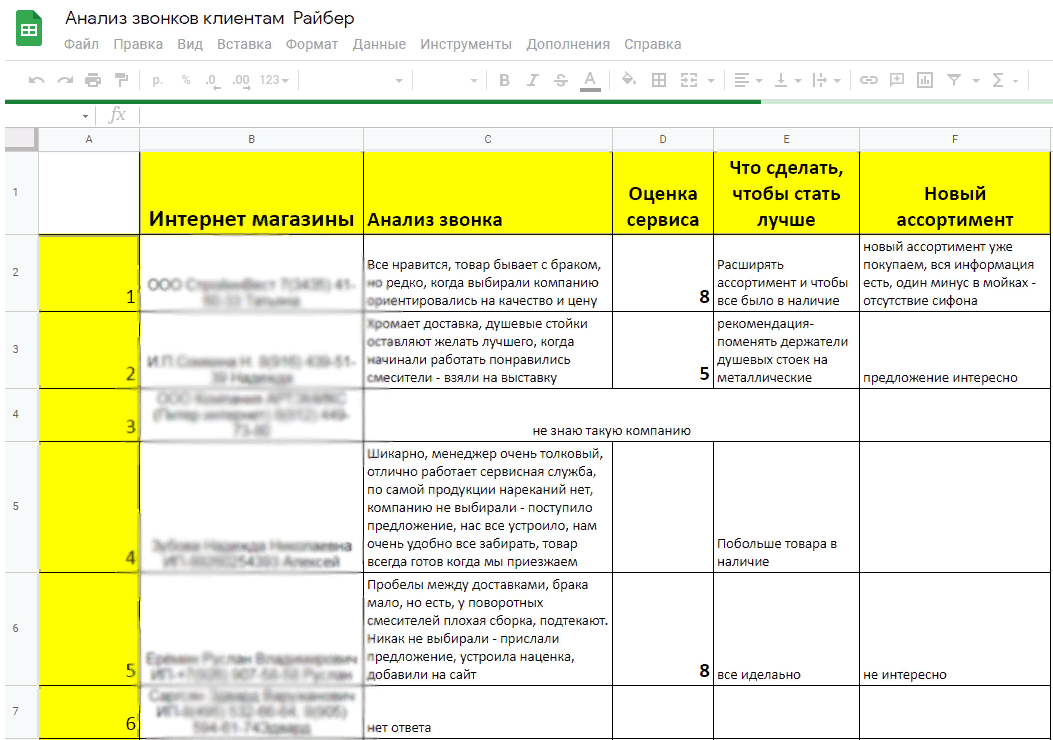Open the text rotation dropdown
Image resolution: width=1053 pixels, height=740 pixels.
pyautogui.click(x=826, y=81)
